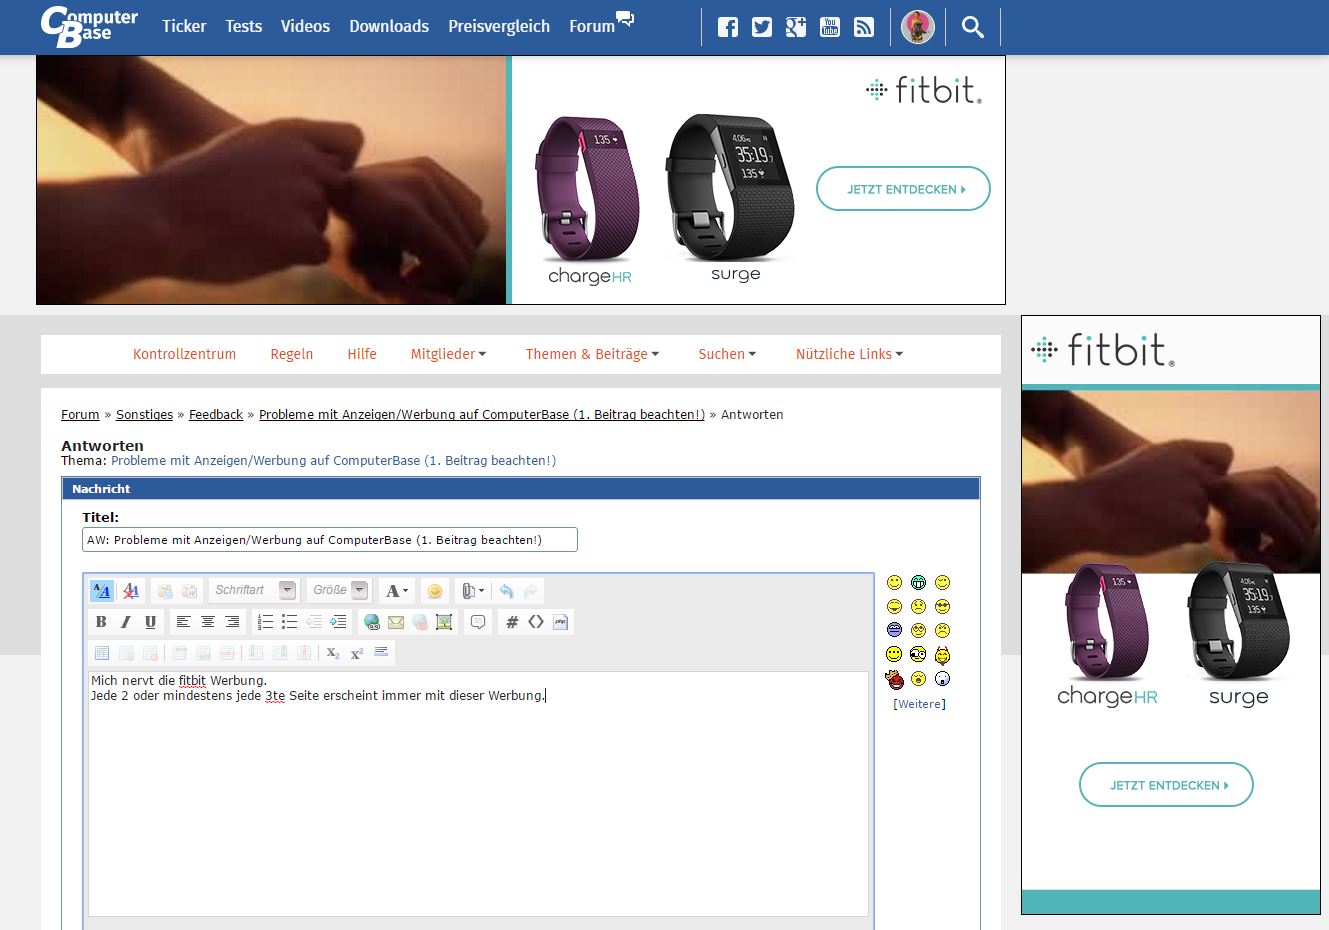Remove text formatting

tap(131, 591)
